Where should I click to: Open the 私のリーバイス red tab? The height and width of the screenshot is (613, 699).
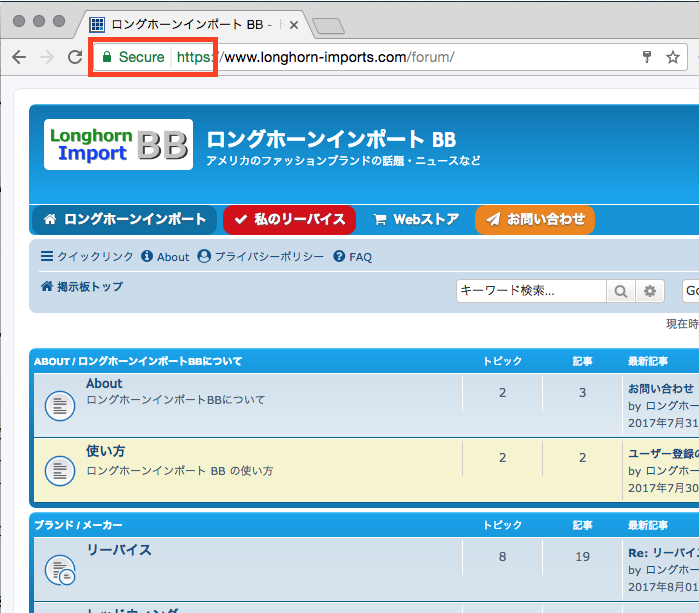pyautogui.click(x=289, y=219)
